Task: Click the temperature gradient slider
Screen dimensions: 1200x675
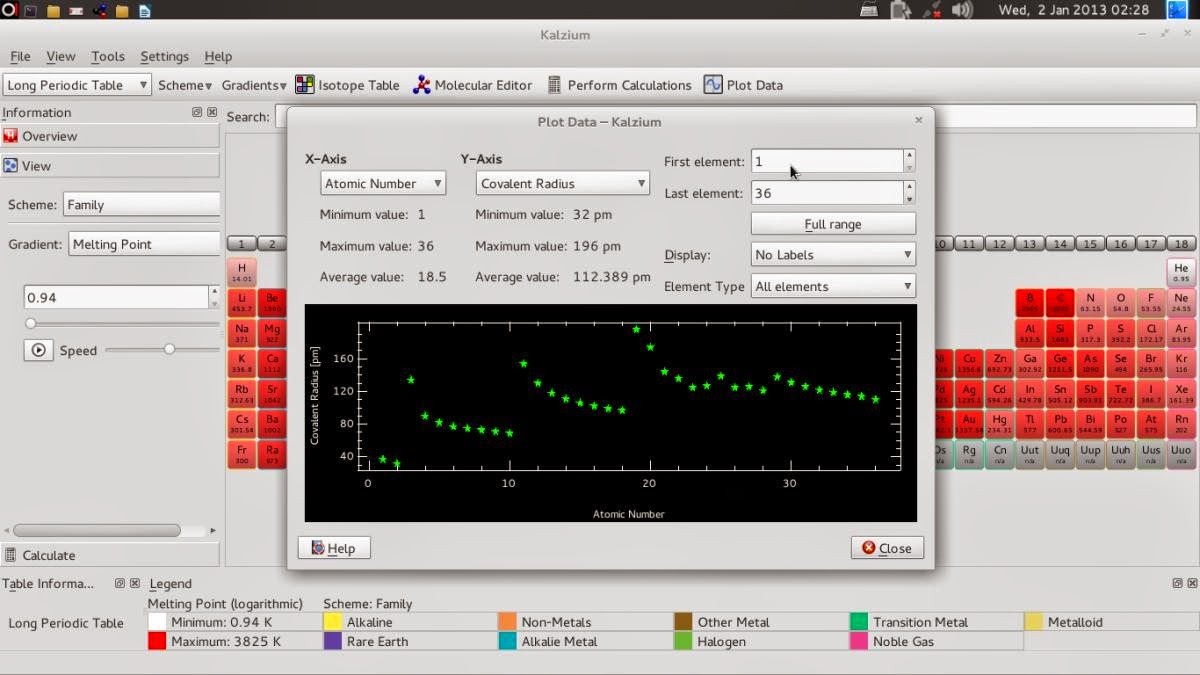Action: tap(122, 324)
